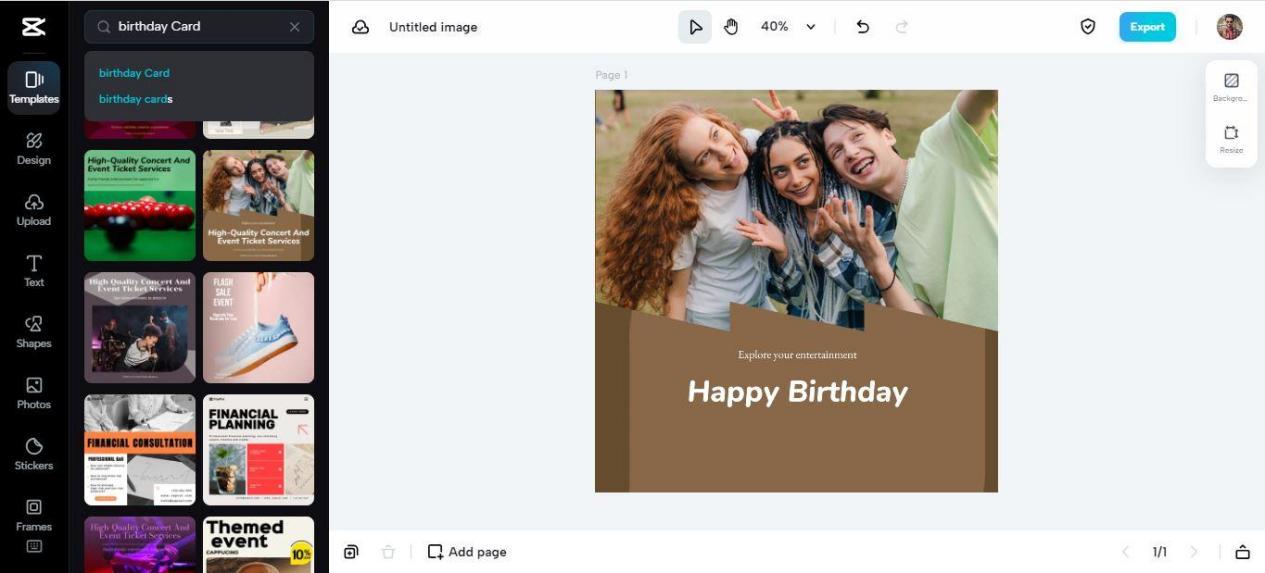Click the search magnifier icon

click(103, 27)
